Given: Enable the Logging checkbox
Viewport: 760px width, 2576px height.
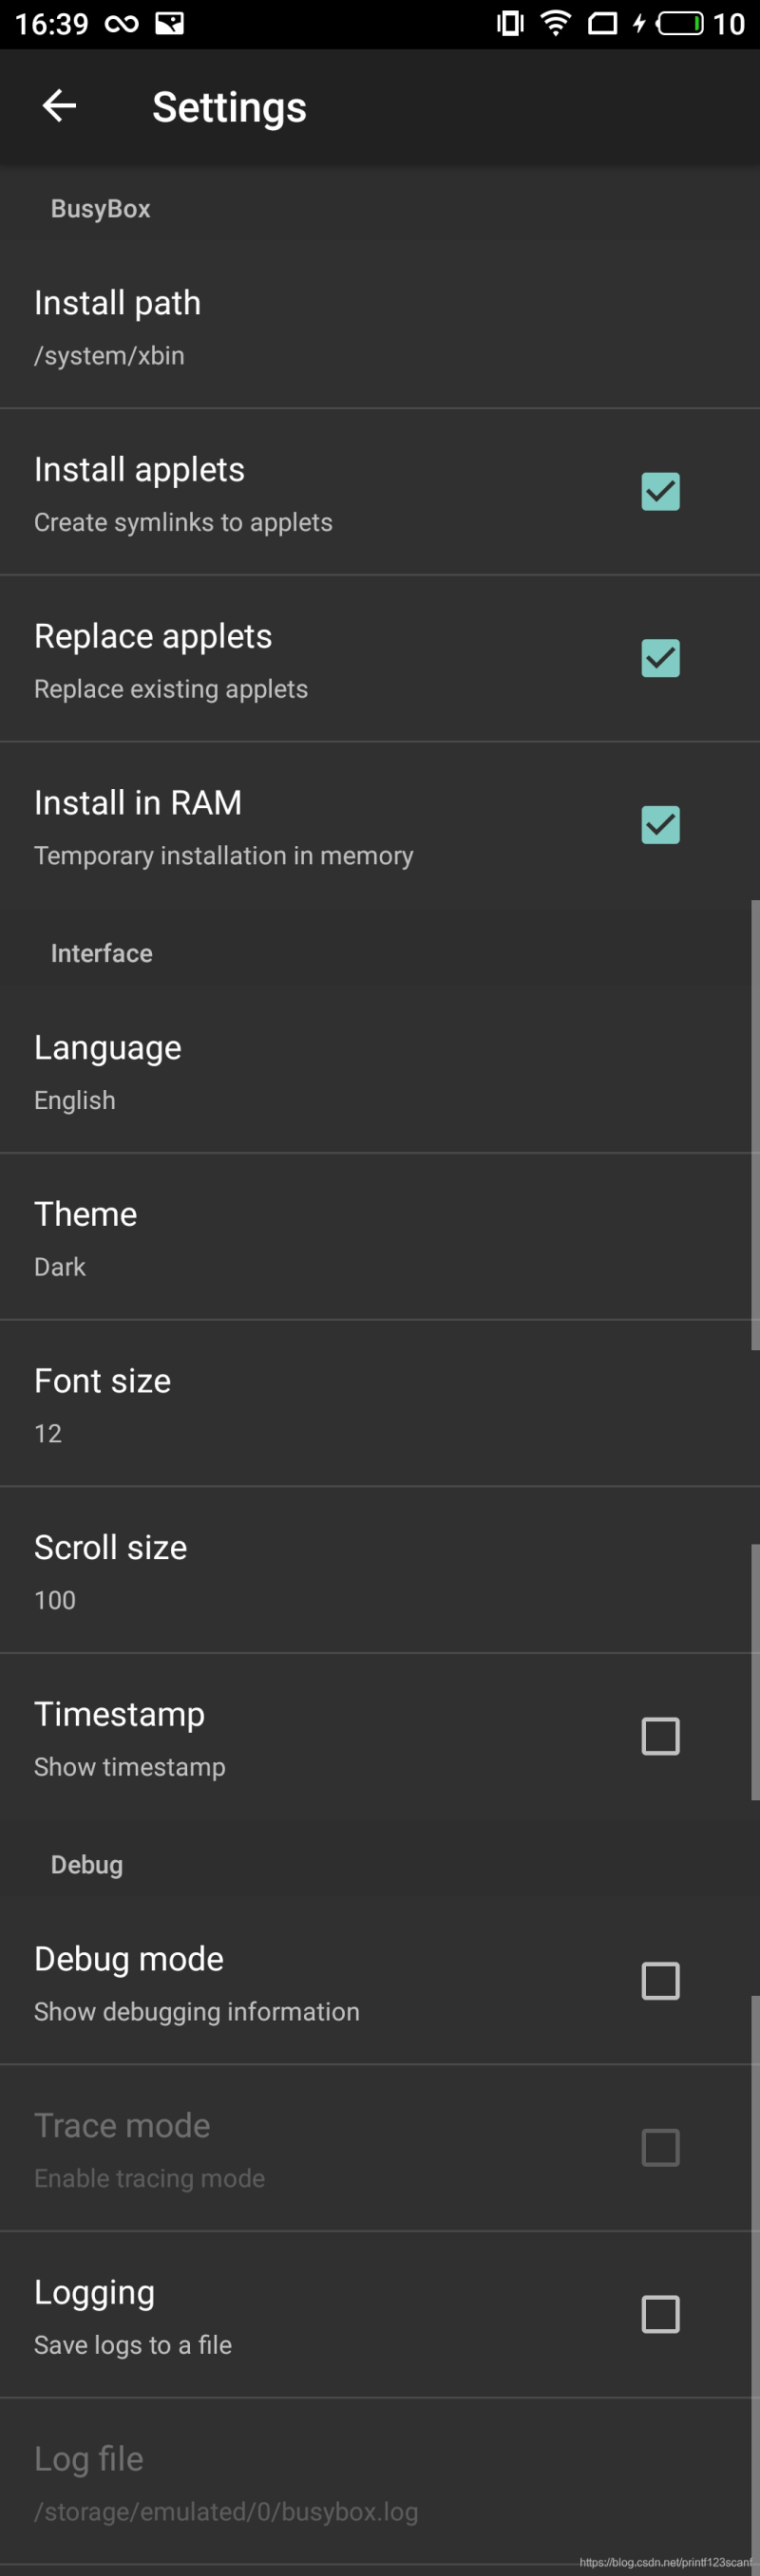Looking at the screenshot, I should pyautogui.click(x=660, y=2314).
